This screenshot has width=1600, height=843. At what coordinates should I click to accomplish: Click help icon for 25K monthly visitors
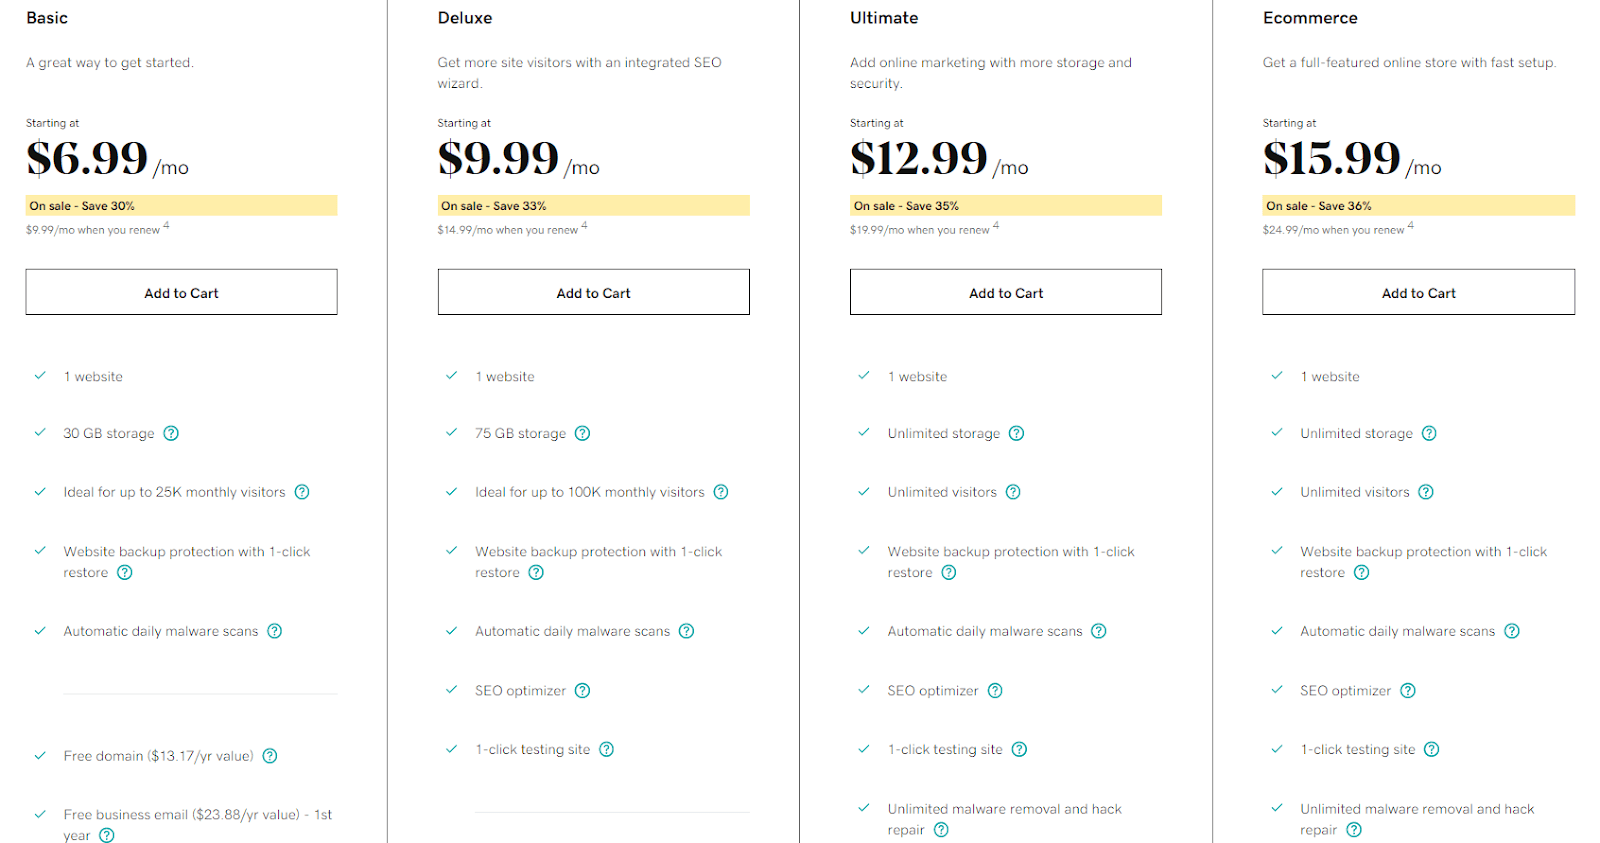point(302,491)
